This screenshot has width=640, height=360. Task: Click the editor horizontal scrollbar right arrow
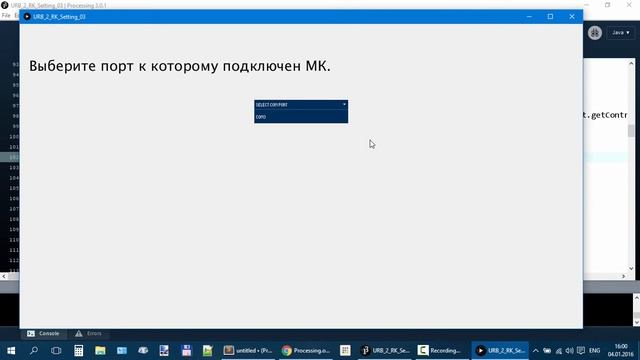pyautogui.click(x=623, y=276)
